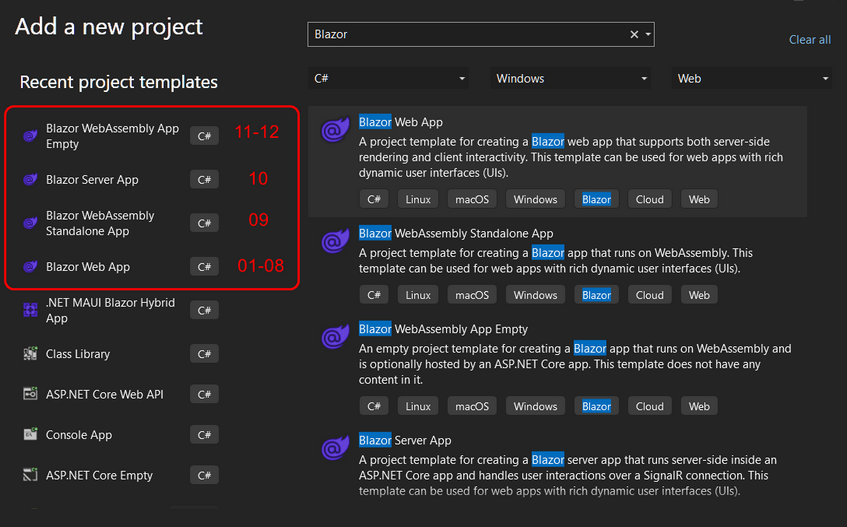The width and height of the screenshot is (847, 527).
Task: Click Console App template icon
Action: pyautogui.click(x=30, y=434)
